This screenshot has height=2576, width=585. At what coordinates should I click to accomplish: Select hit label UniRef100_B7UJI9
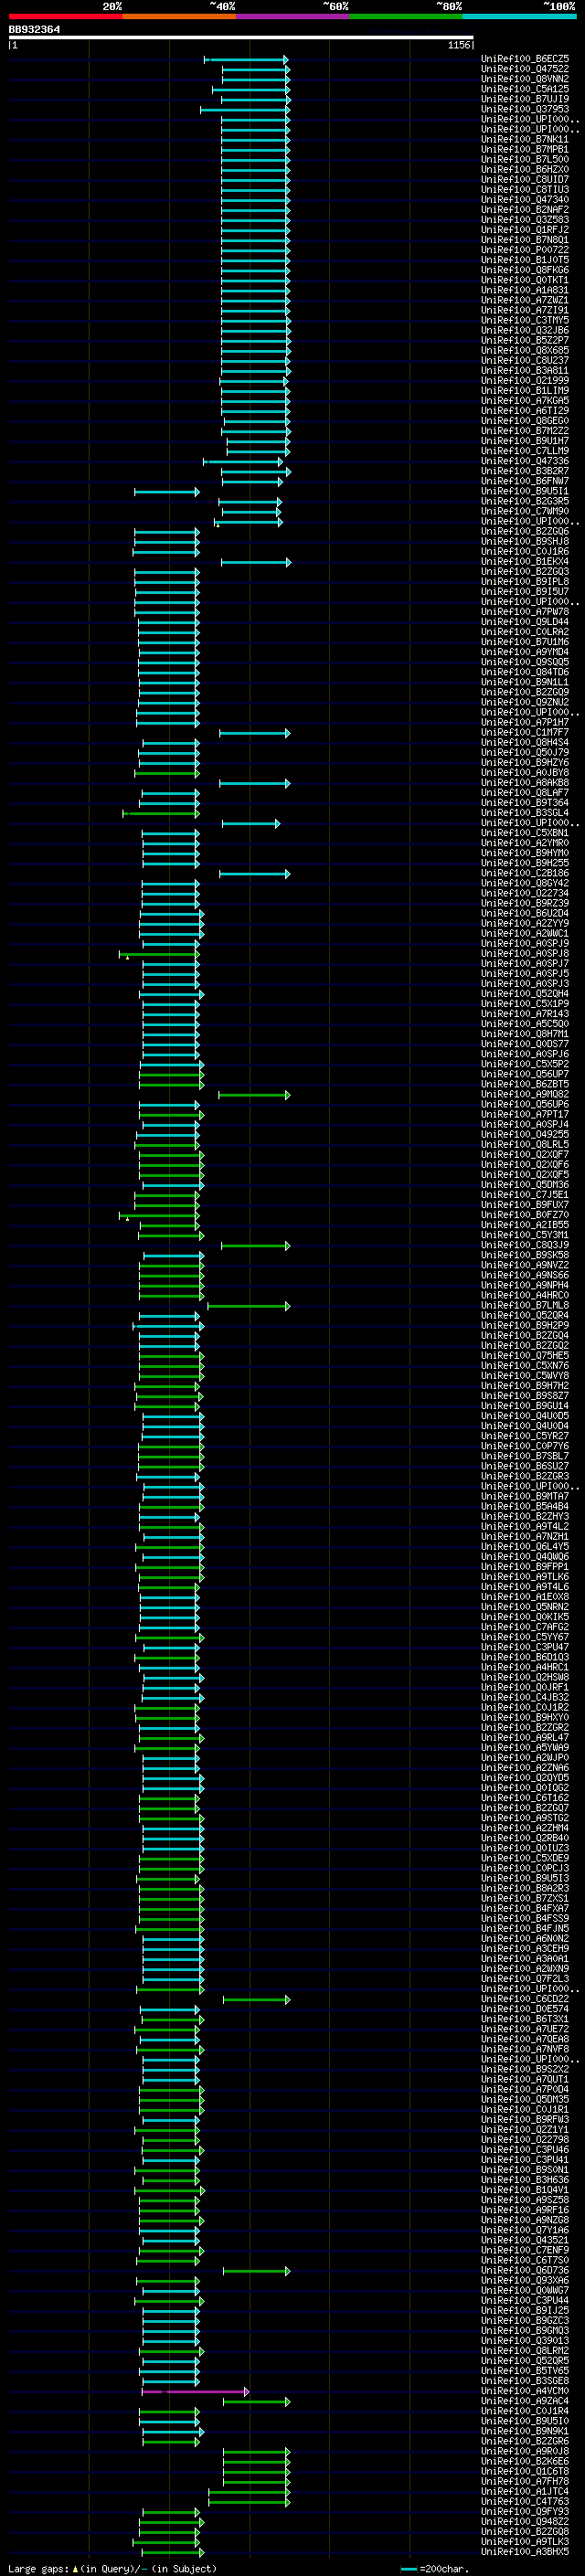[x=525, y=99]
